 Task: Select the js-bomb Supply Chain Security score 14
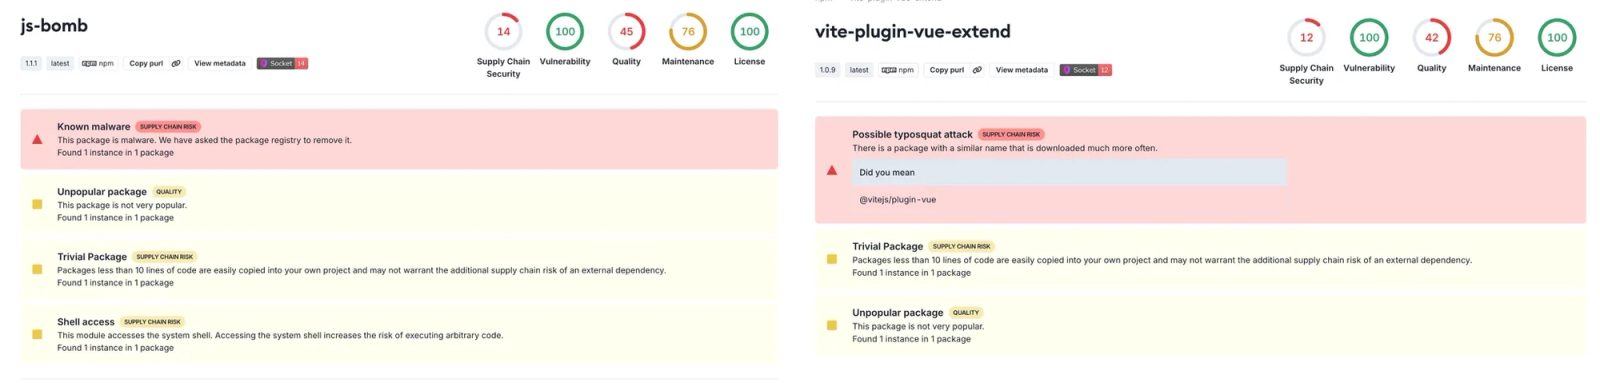point(503,31)
